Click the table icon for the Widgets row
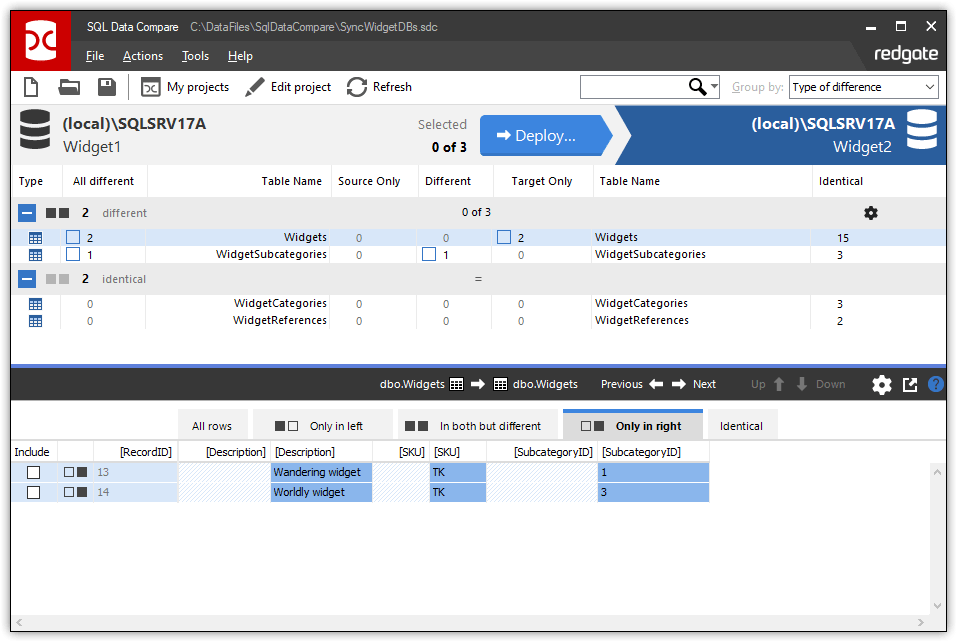Viewport: 957px width, 642px height. pos(35,238)
